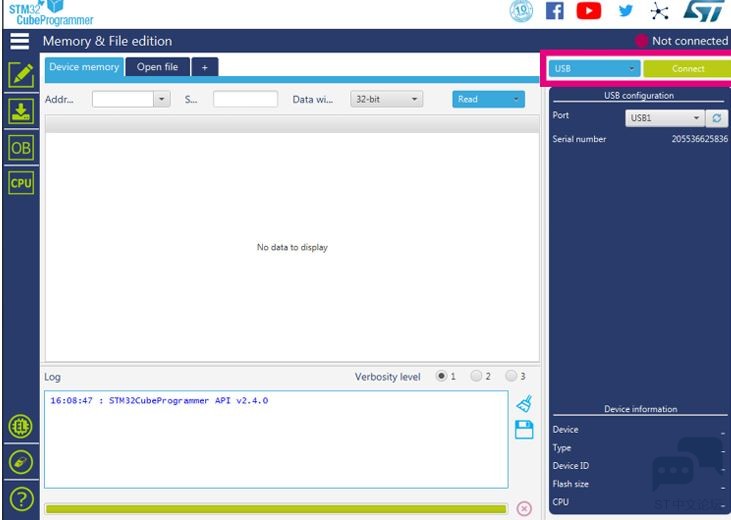Open the Erasing & Programming download icon
Screen dimensions: 731x520
pos(20,111)
